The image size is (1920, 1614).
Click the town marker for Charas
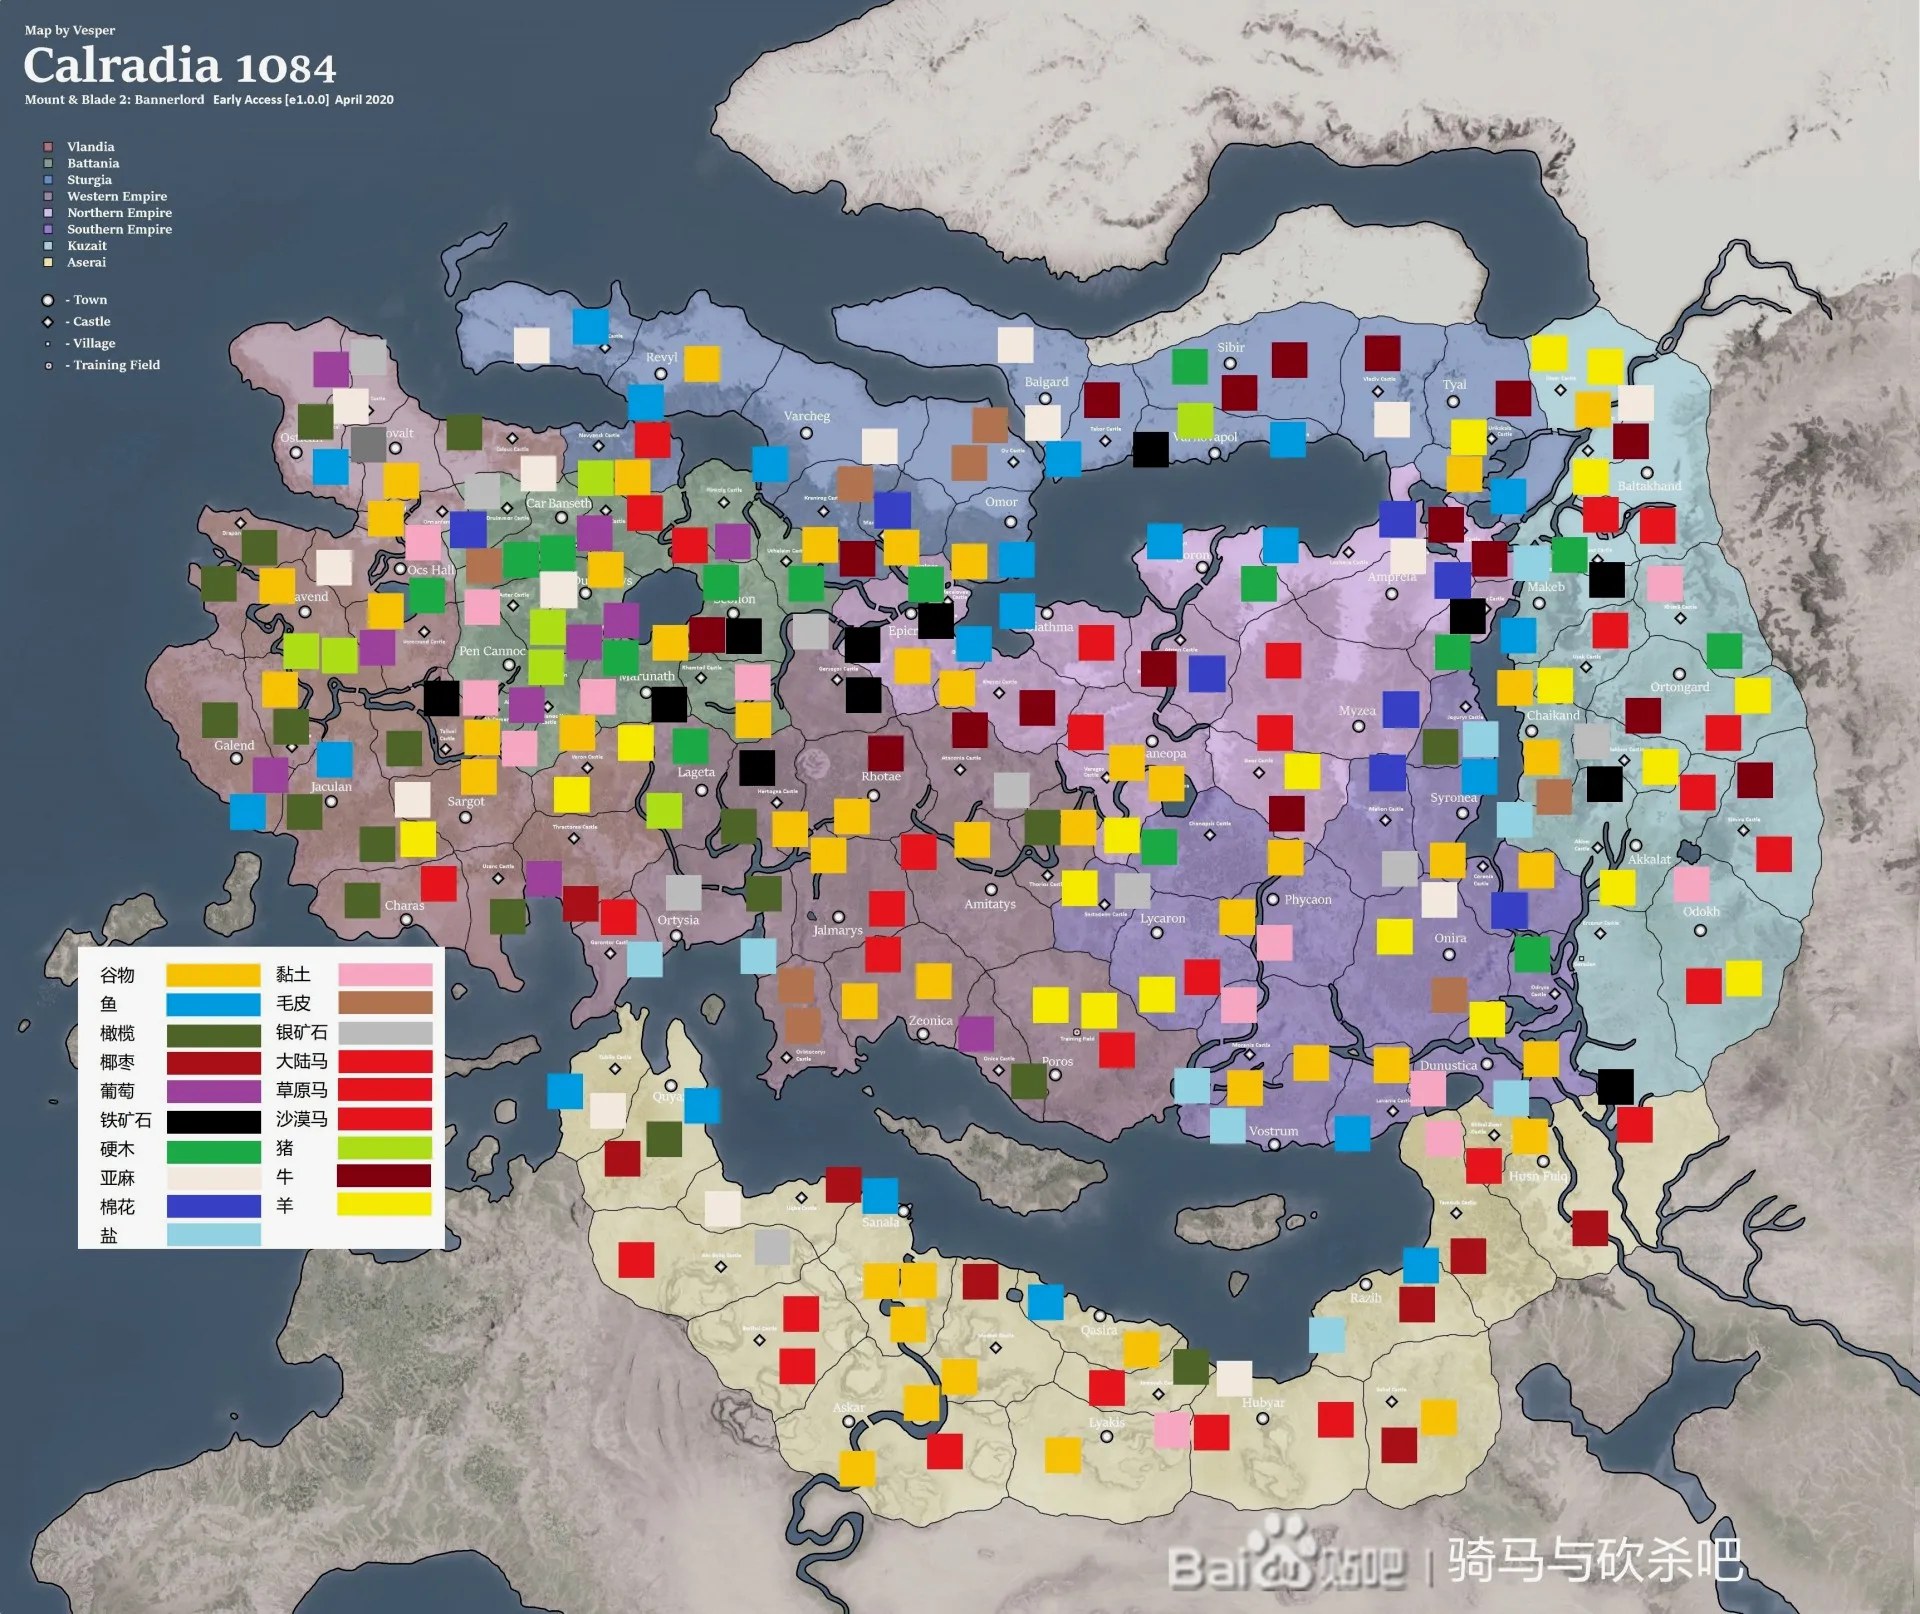[406, 920]
